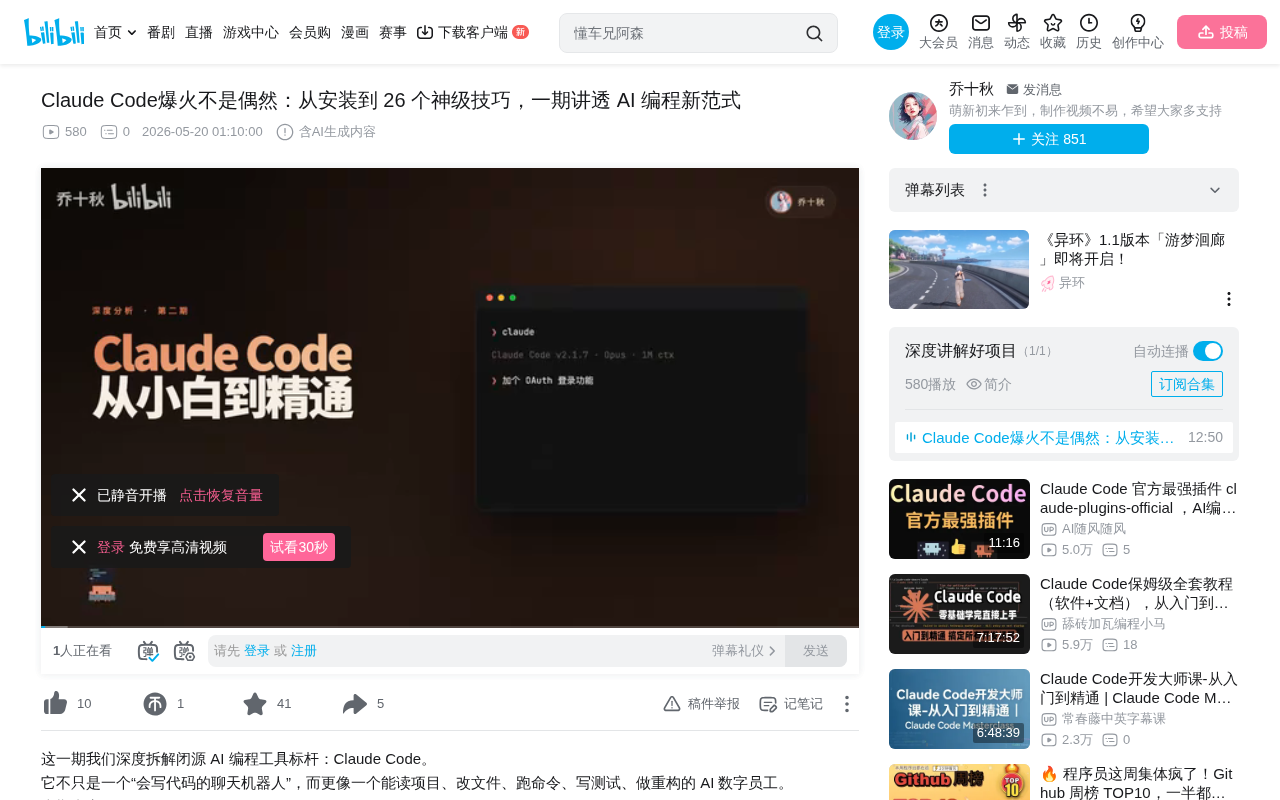The height and width of the screenshot is (800, 1280).
Task: Click the 异环 advertiser name
Action: pos(1072,283)
